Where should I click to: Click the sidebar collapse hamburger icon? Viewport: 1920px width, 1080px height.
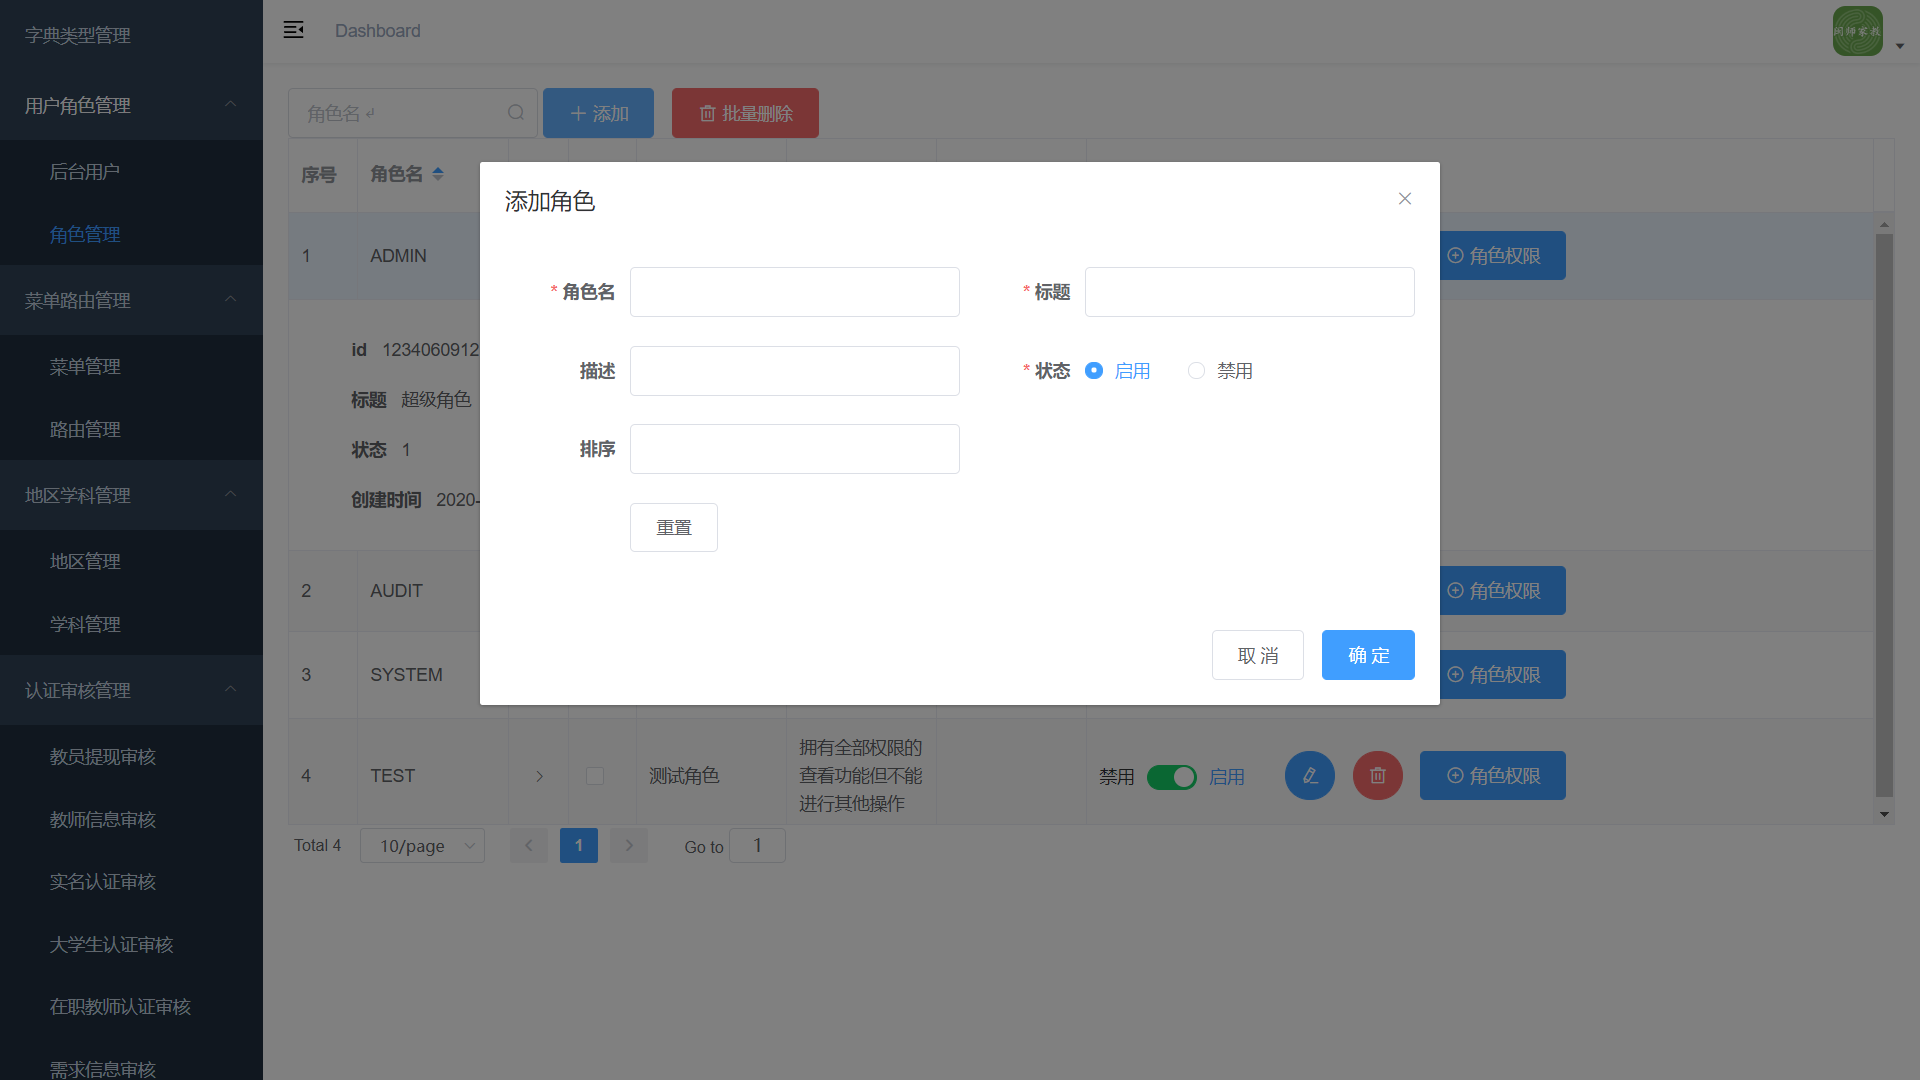tap(293, 30)
